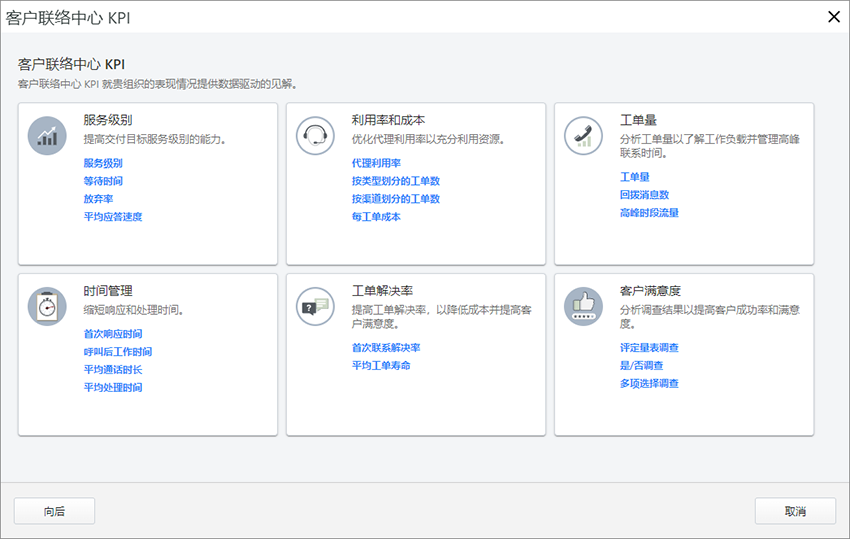Close the 客户联络中心 KPI dialog
The image size is (850, 539).
point(832,16)
